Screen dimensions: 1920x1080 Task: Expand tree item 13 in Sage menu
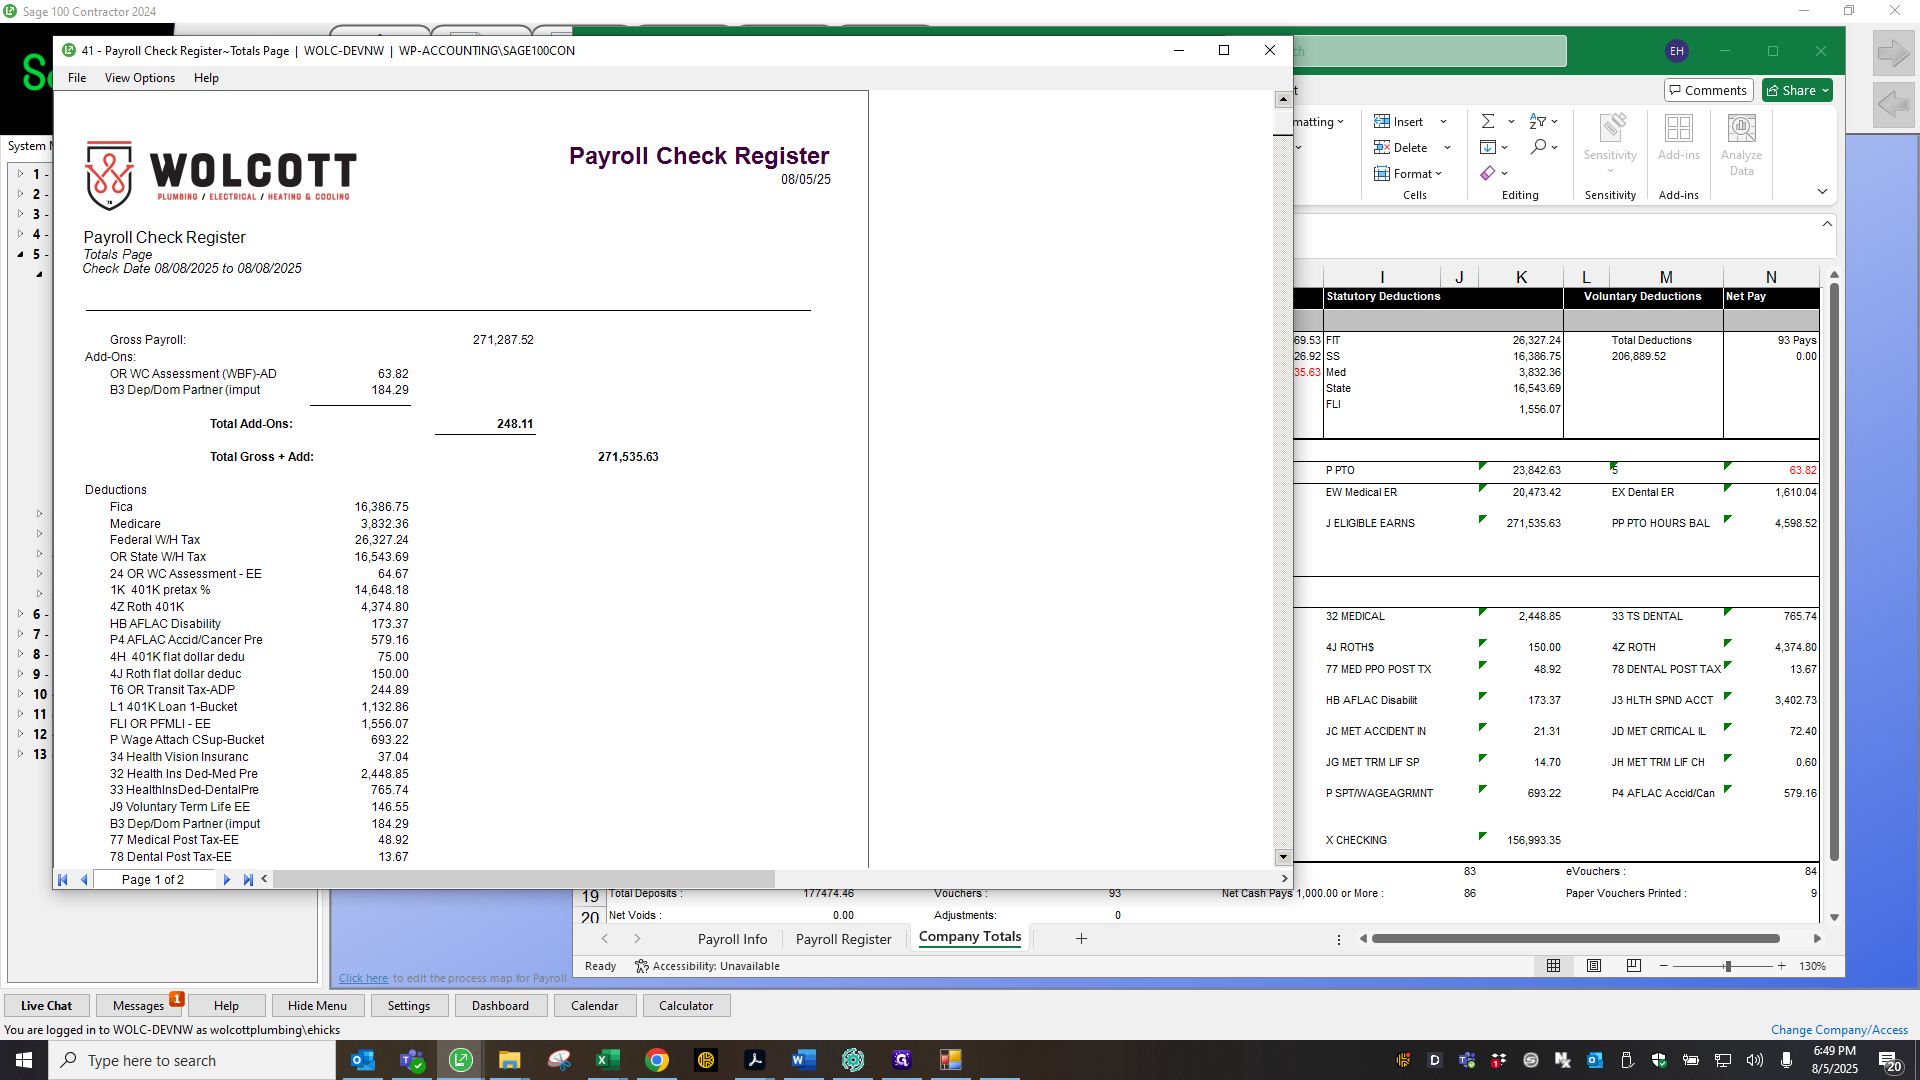20,754
